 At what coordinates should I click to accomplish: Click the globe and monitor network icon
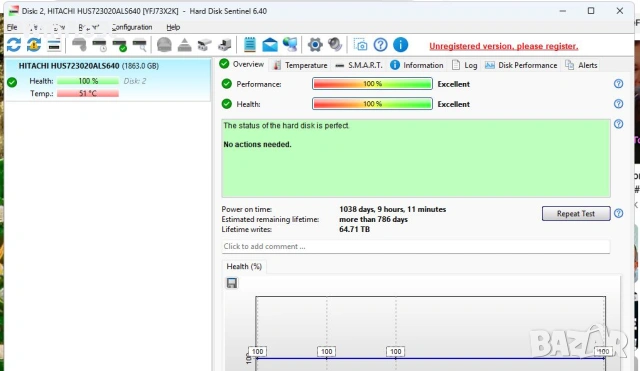point(290,44)
